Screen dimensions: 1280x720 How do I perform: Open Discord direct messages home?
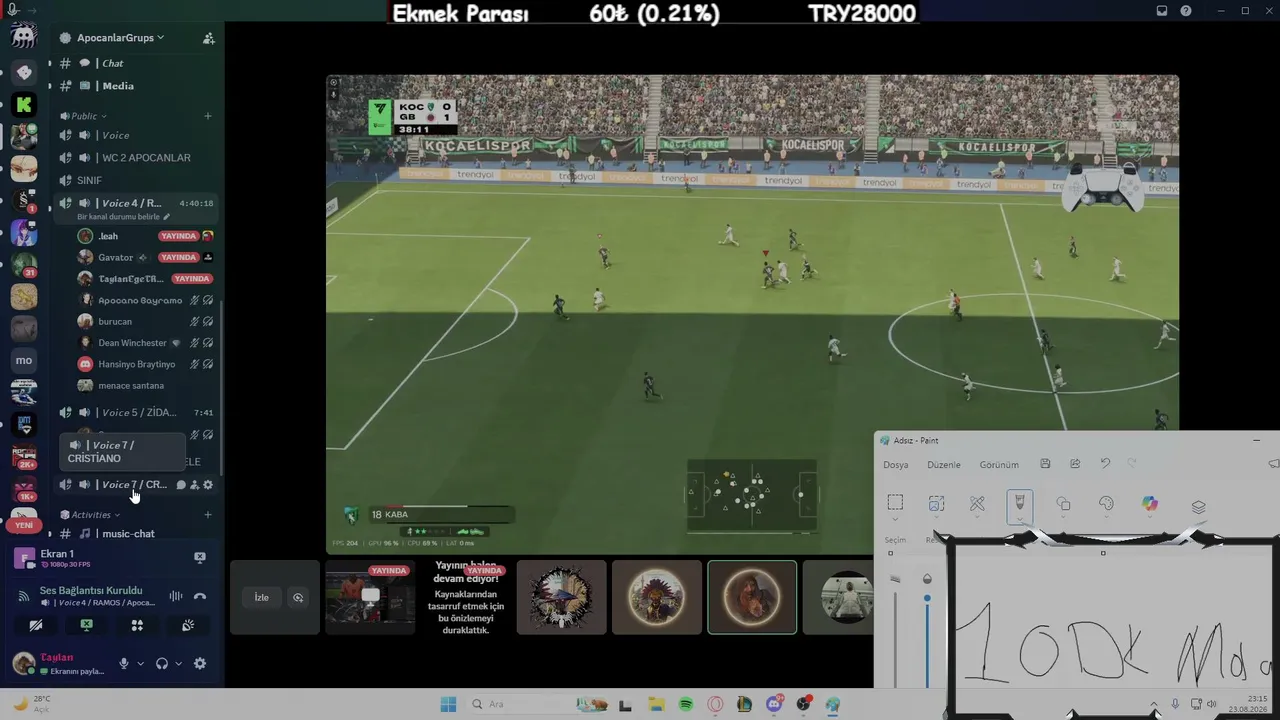(x=24, y=37)
